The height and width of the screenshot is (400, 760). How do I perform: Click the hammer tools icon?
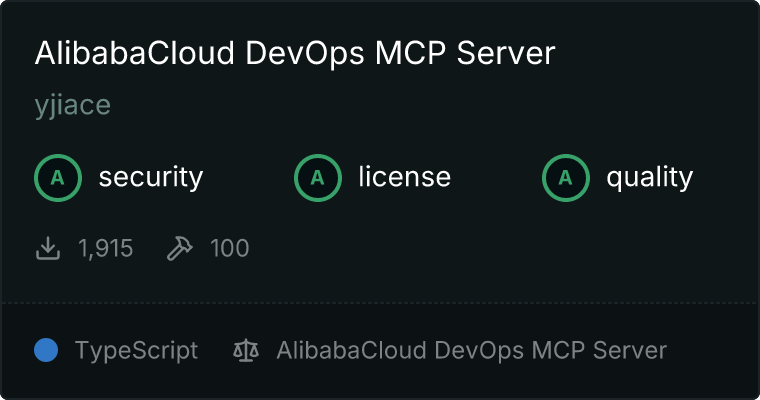tap(180, 248)
